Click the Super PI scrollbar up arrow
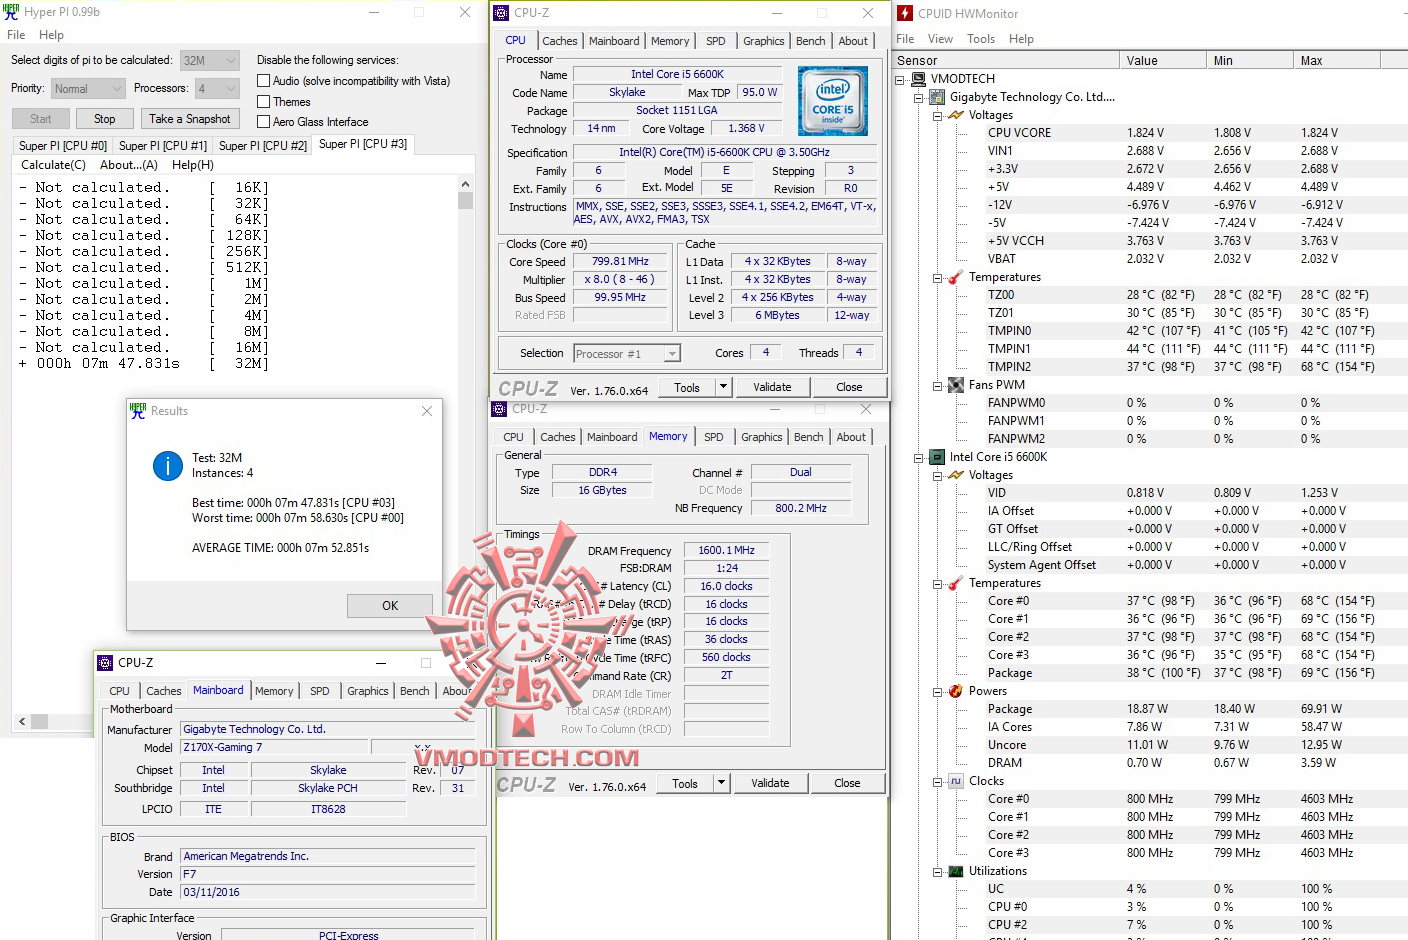 pos(465,184)
